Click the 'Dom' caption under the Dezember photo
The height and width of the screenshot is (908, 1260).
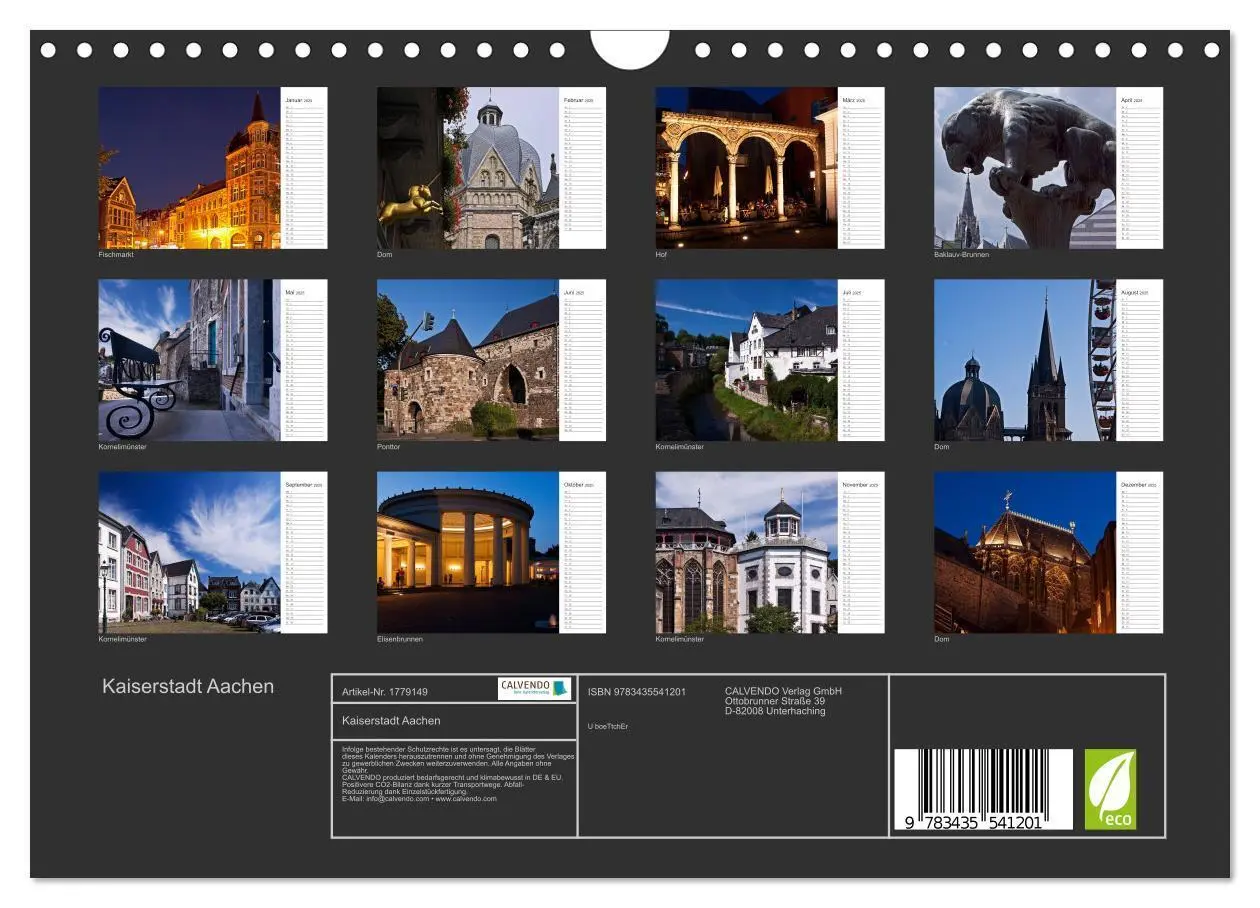tap(942, 639)
